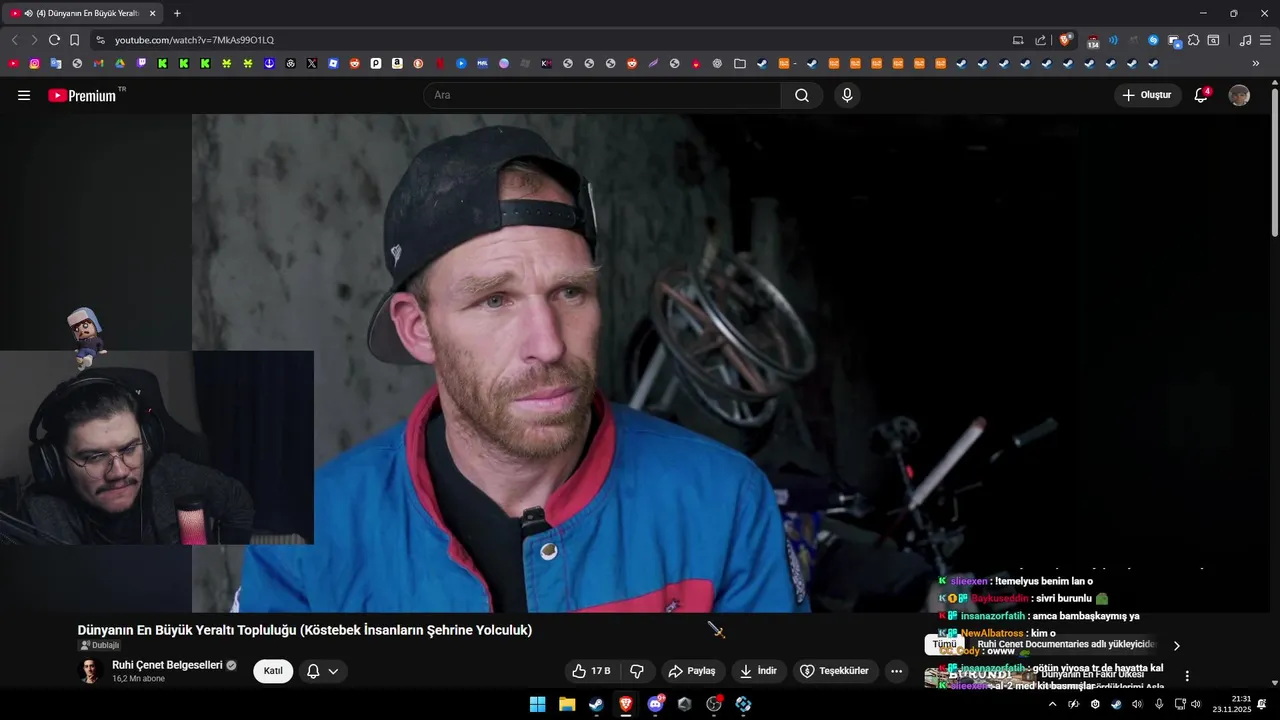
Task: Open the share page icon in the address bar
Action: pos(1040,40)
